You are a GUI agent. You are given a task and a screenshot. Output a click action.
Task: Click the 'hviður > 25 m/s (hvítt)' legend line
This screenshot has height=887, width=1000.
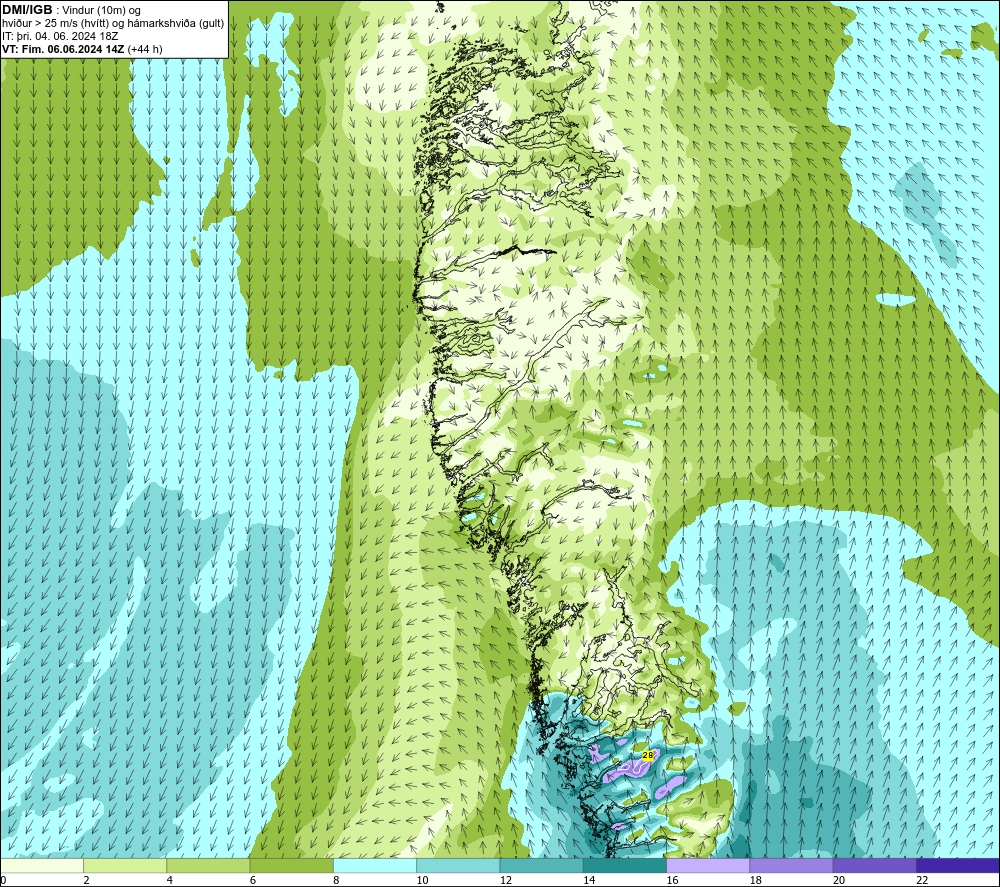[57, 24]
